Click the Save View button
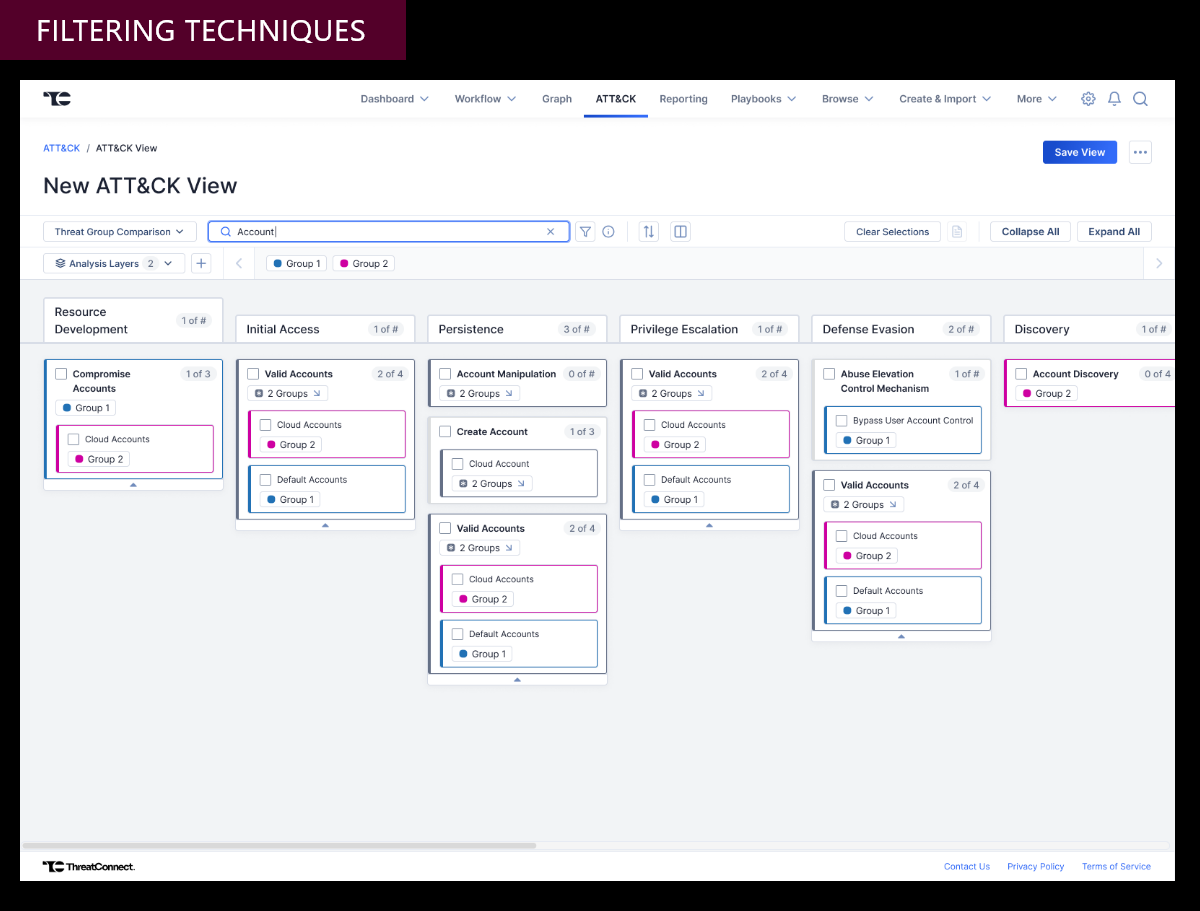Screen dimensions: 1200x911 point(1080,152)
